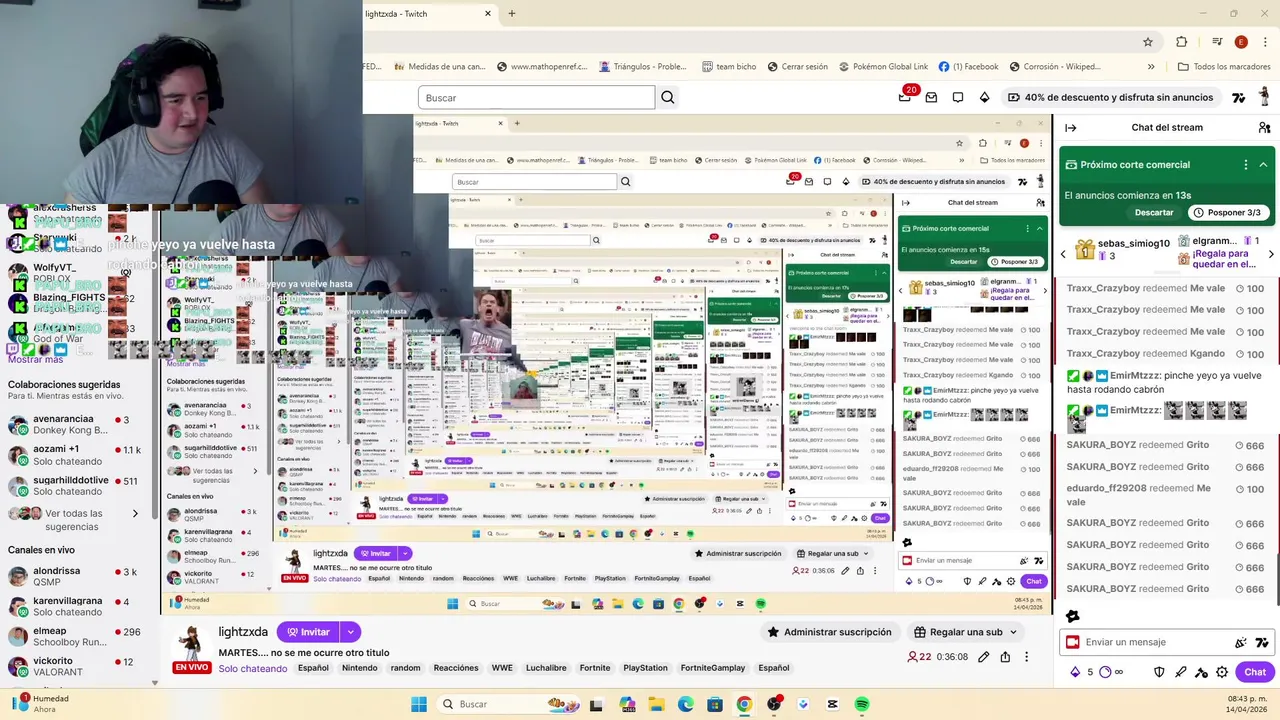Open the 7TV emote menu in chat

[x=1262, y=643]
